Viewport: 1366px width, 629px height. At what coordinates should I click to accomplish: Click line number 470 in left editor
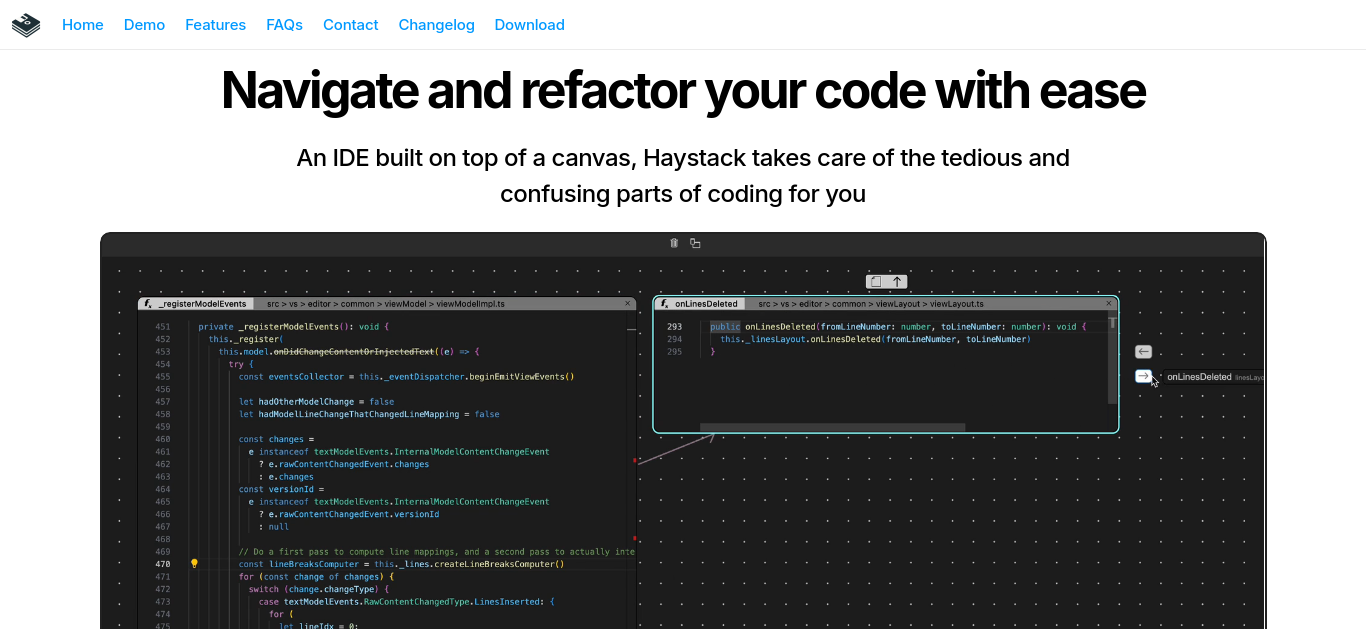162,564
